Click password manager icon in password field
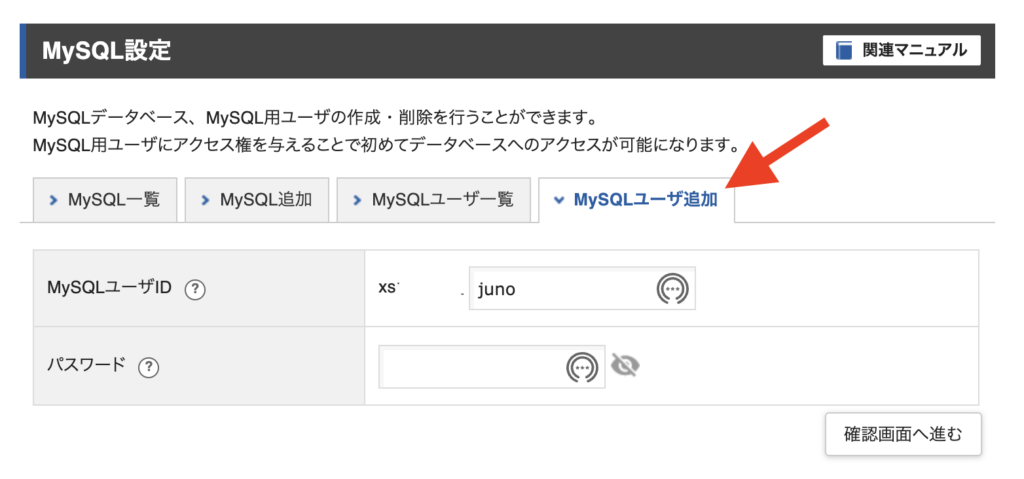The height and width of the screenshot is (479, 1024). [582, 367]
